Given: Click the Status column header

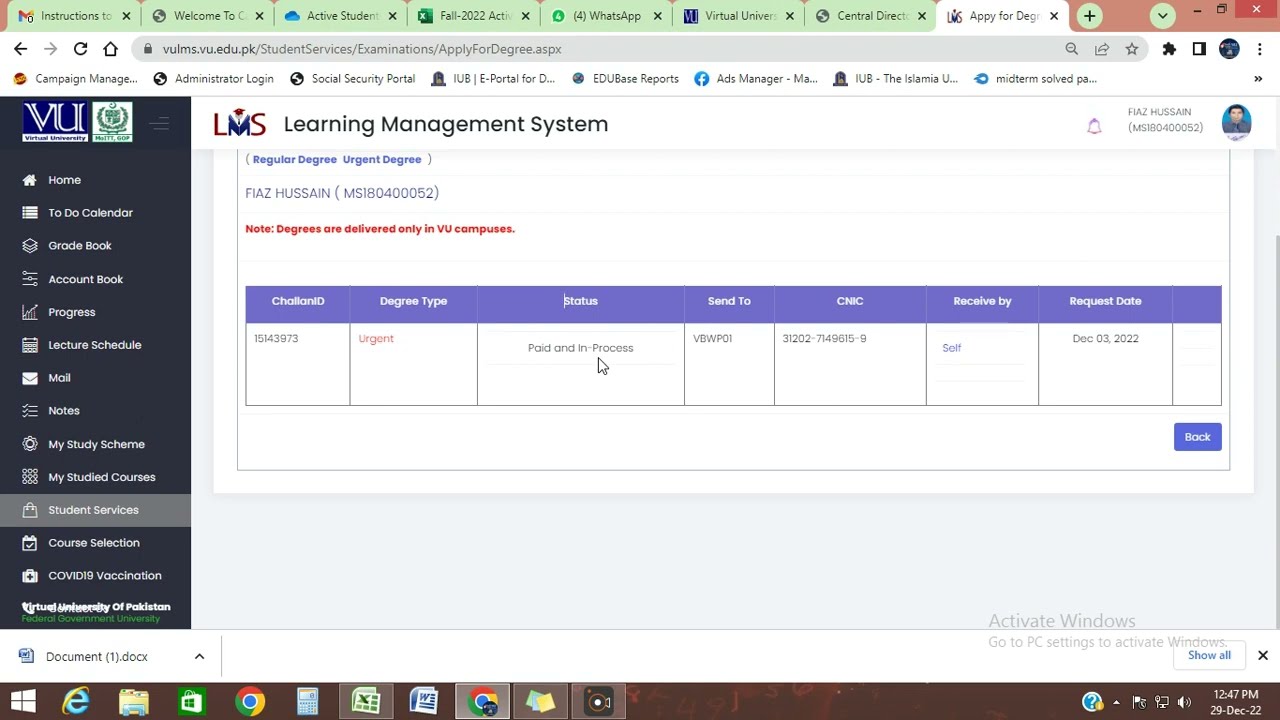Looking at the screenshot, I should point(581,301).
